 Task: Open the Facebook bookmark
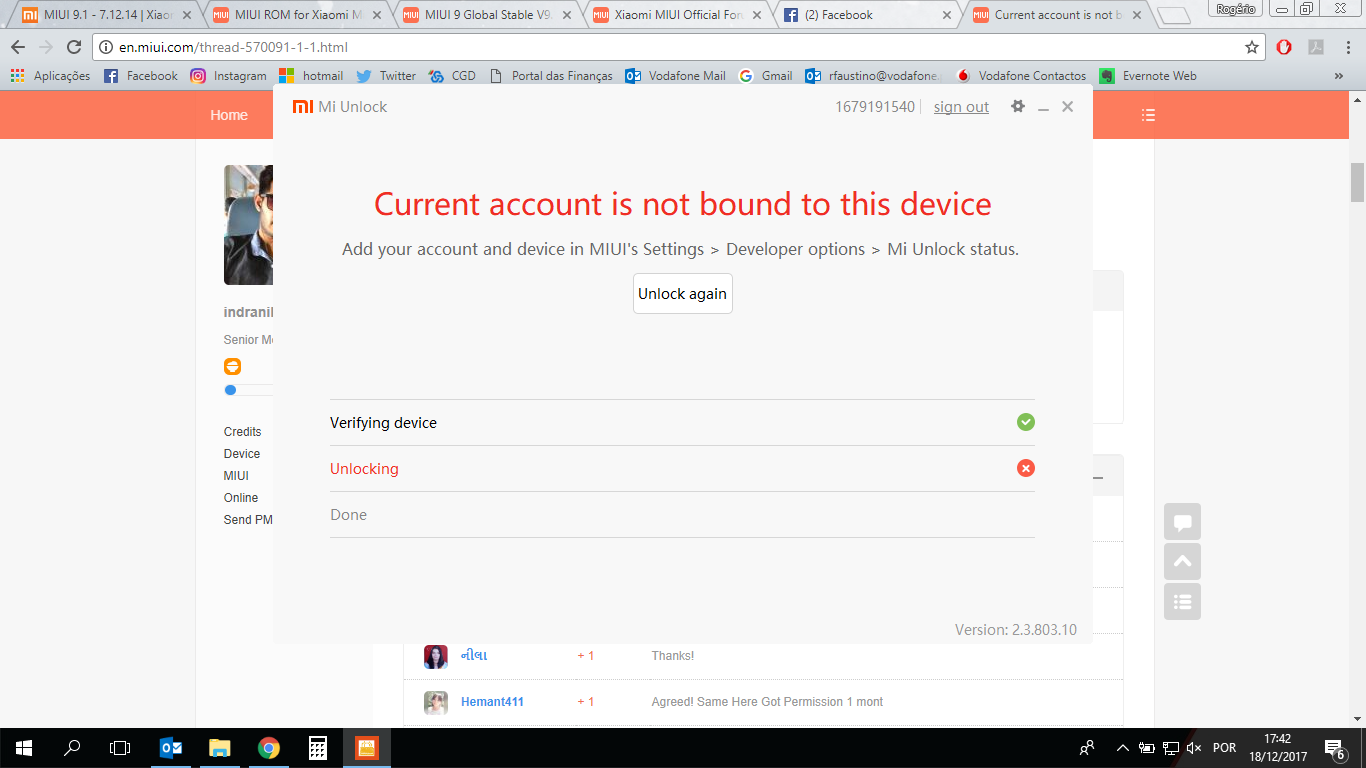tap(141, 76)
